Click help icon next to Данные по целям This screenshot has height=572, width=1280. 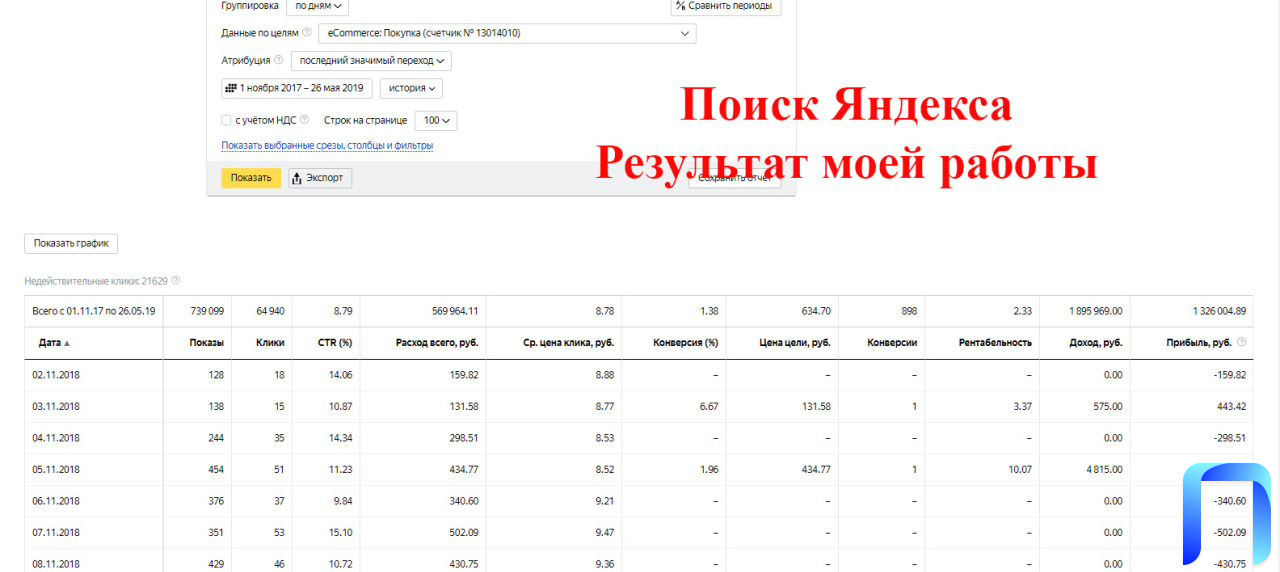(306, 33)
